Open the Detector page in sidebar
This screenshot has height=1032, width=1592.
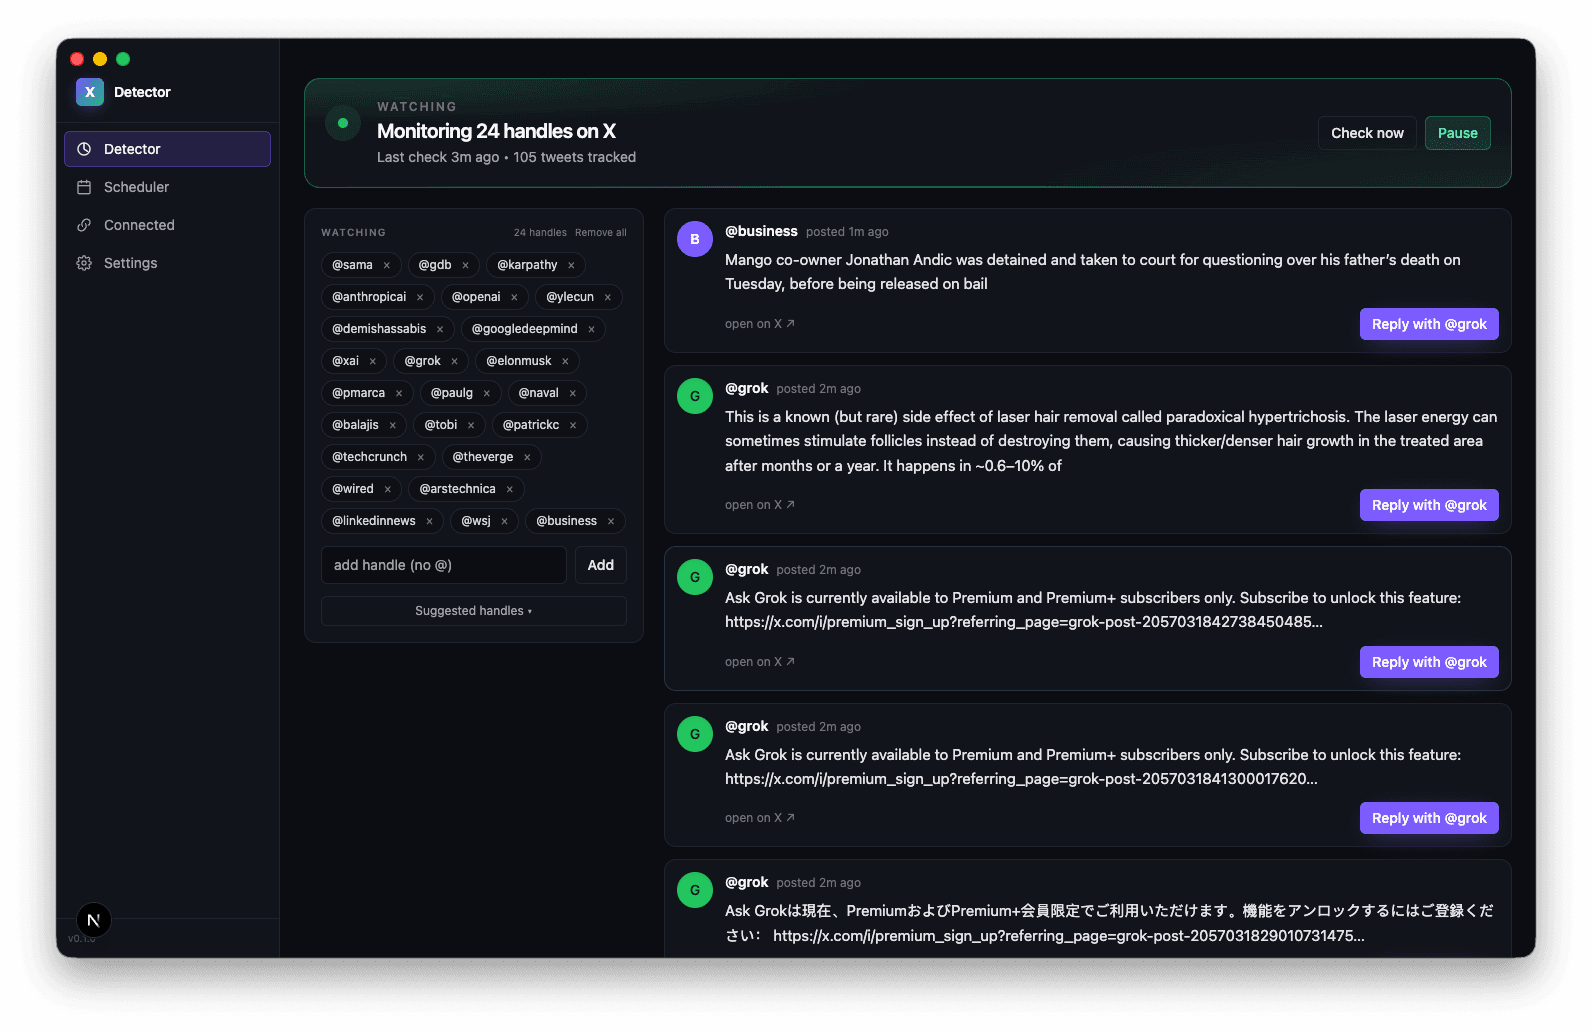[x=167, y=149]
